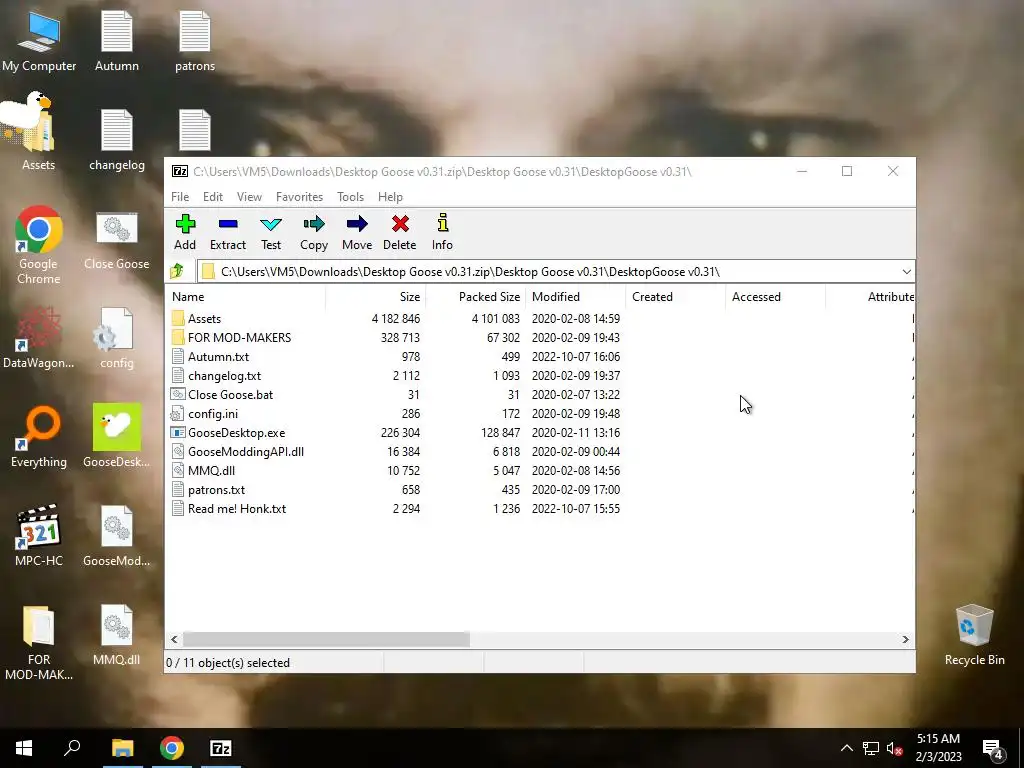Viewport: 1024px width, 768px height.
Task: Click the Add toolbar icon in 7-Zip
Action: (185, 232)
